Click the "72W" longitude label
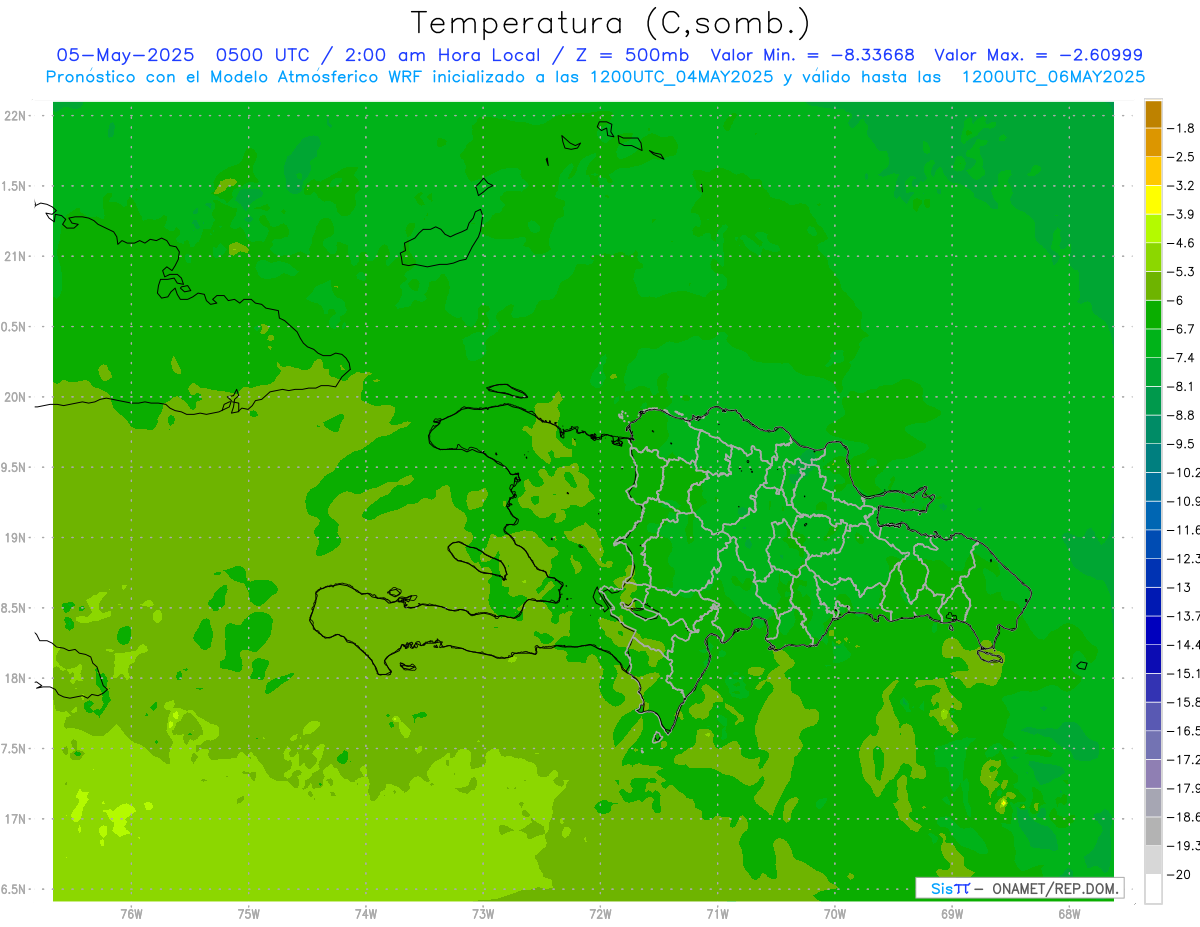The width and height of the screenshot is (1200, 927). pos(600,913)
